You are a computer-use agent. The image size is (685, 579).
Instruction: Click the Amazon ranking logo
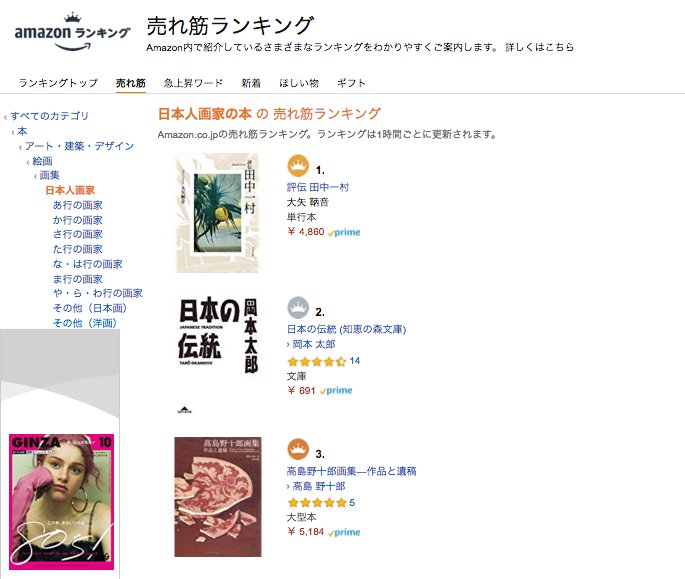pos(73,32)
